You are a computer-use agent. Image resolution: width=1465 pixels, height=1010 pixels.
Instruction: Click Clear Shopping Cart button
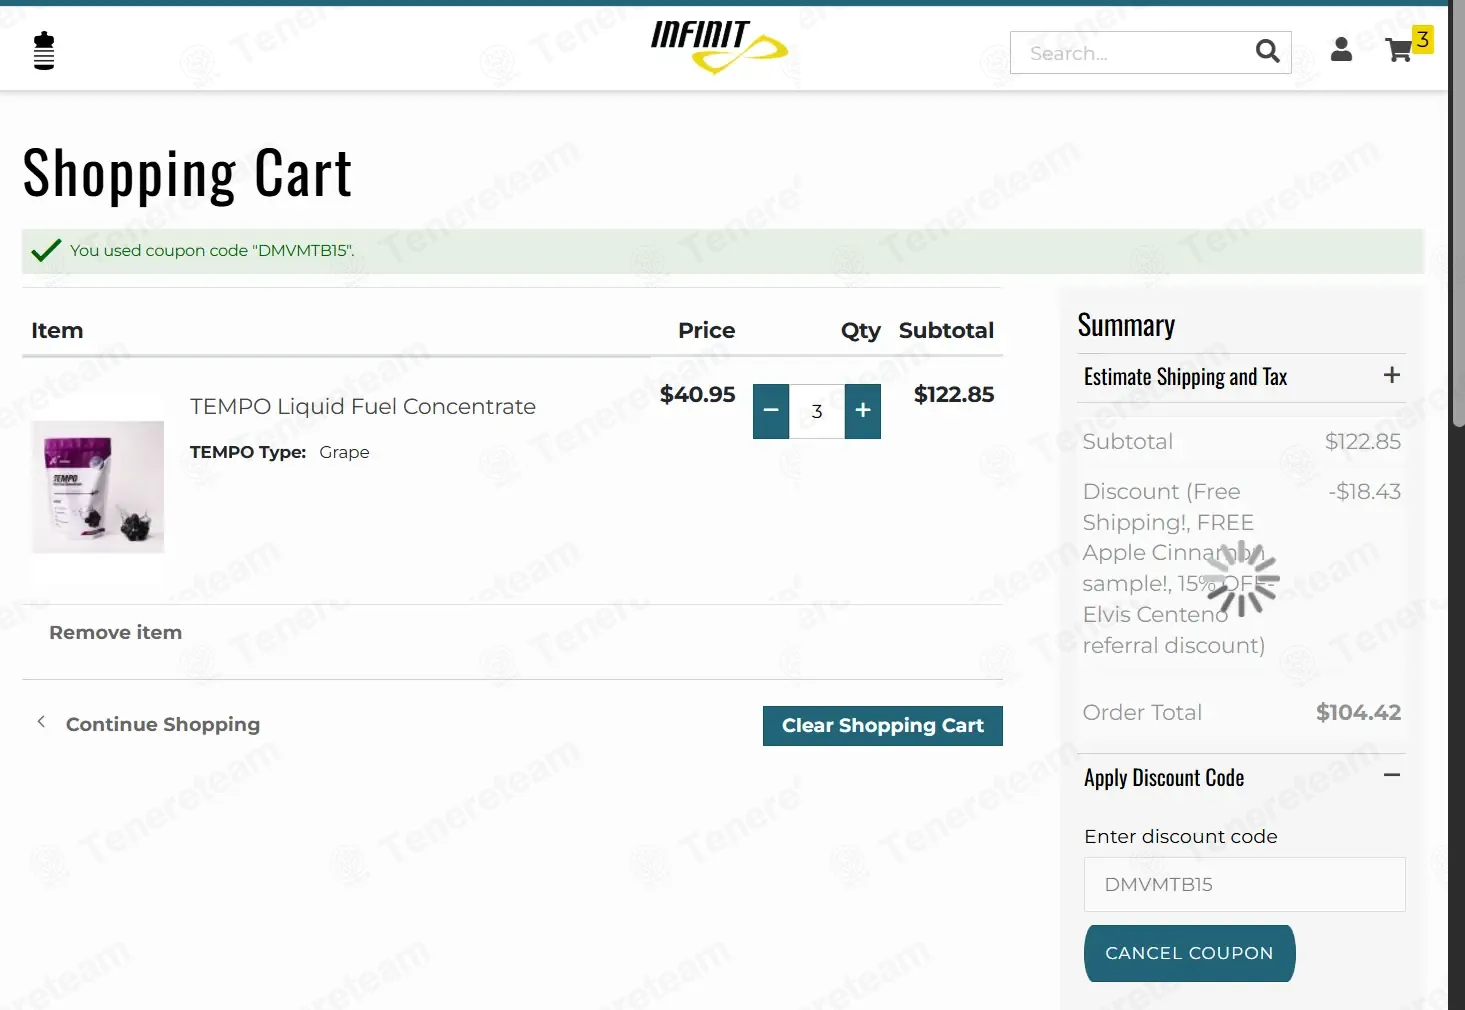pos(883,726)
